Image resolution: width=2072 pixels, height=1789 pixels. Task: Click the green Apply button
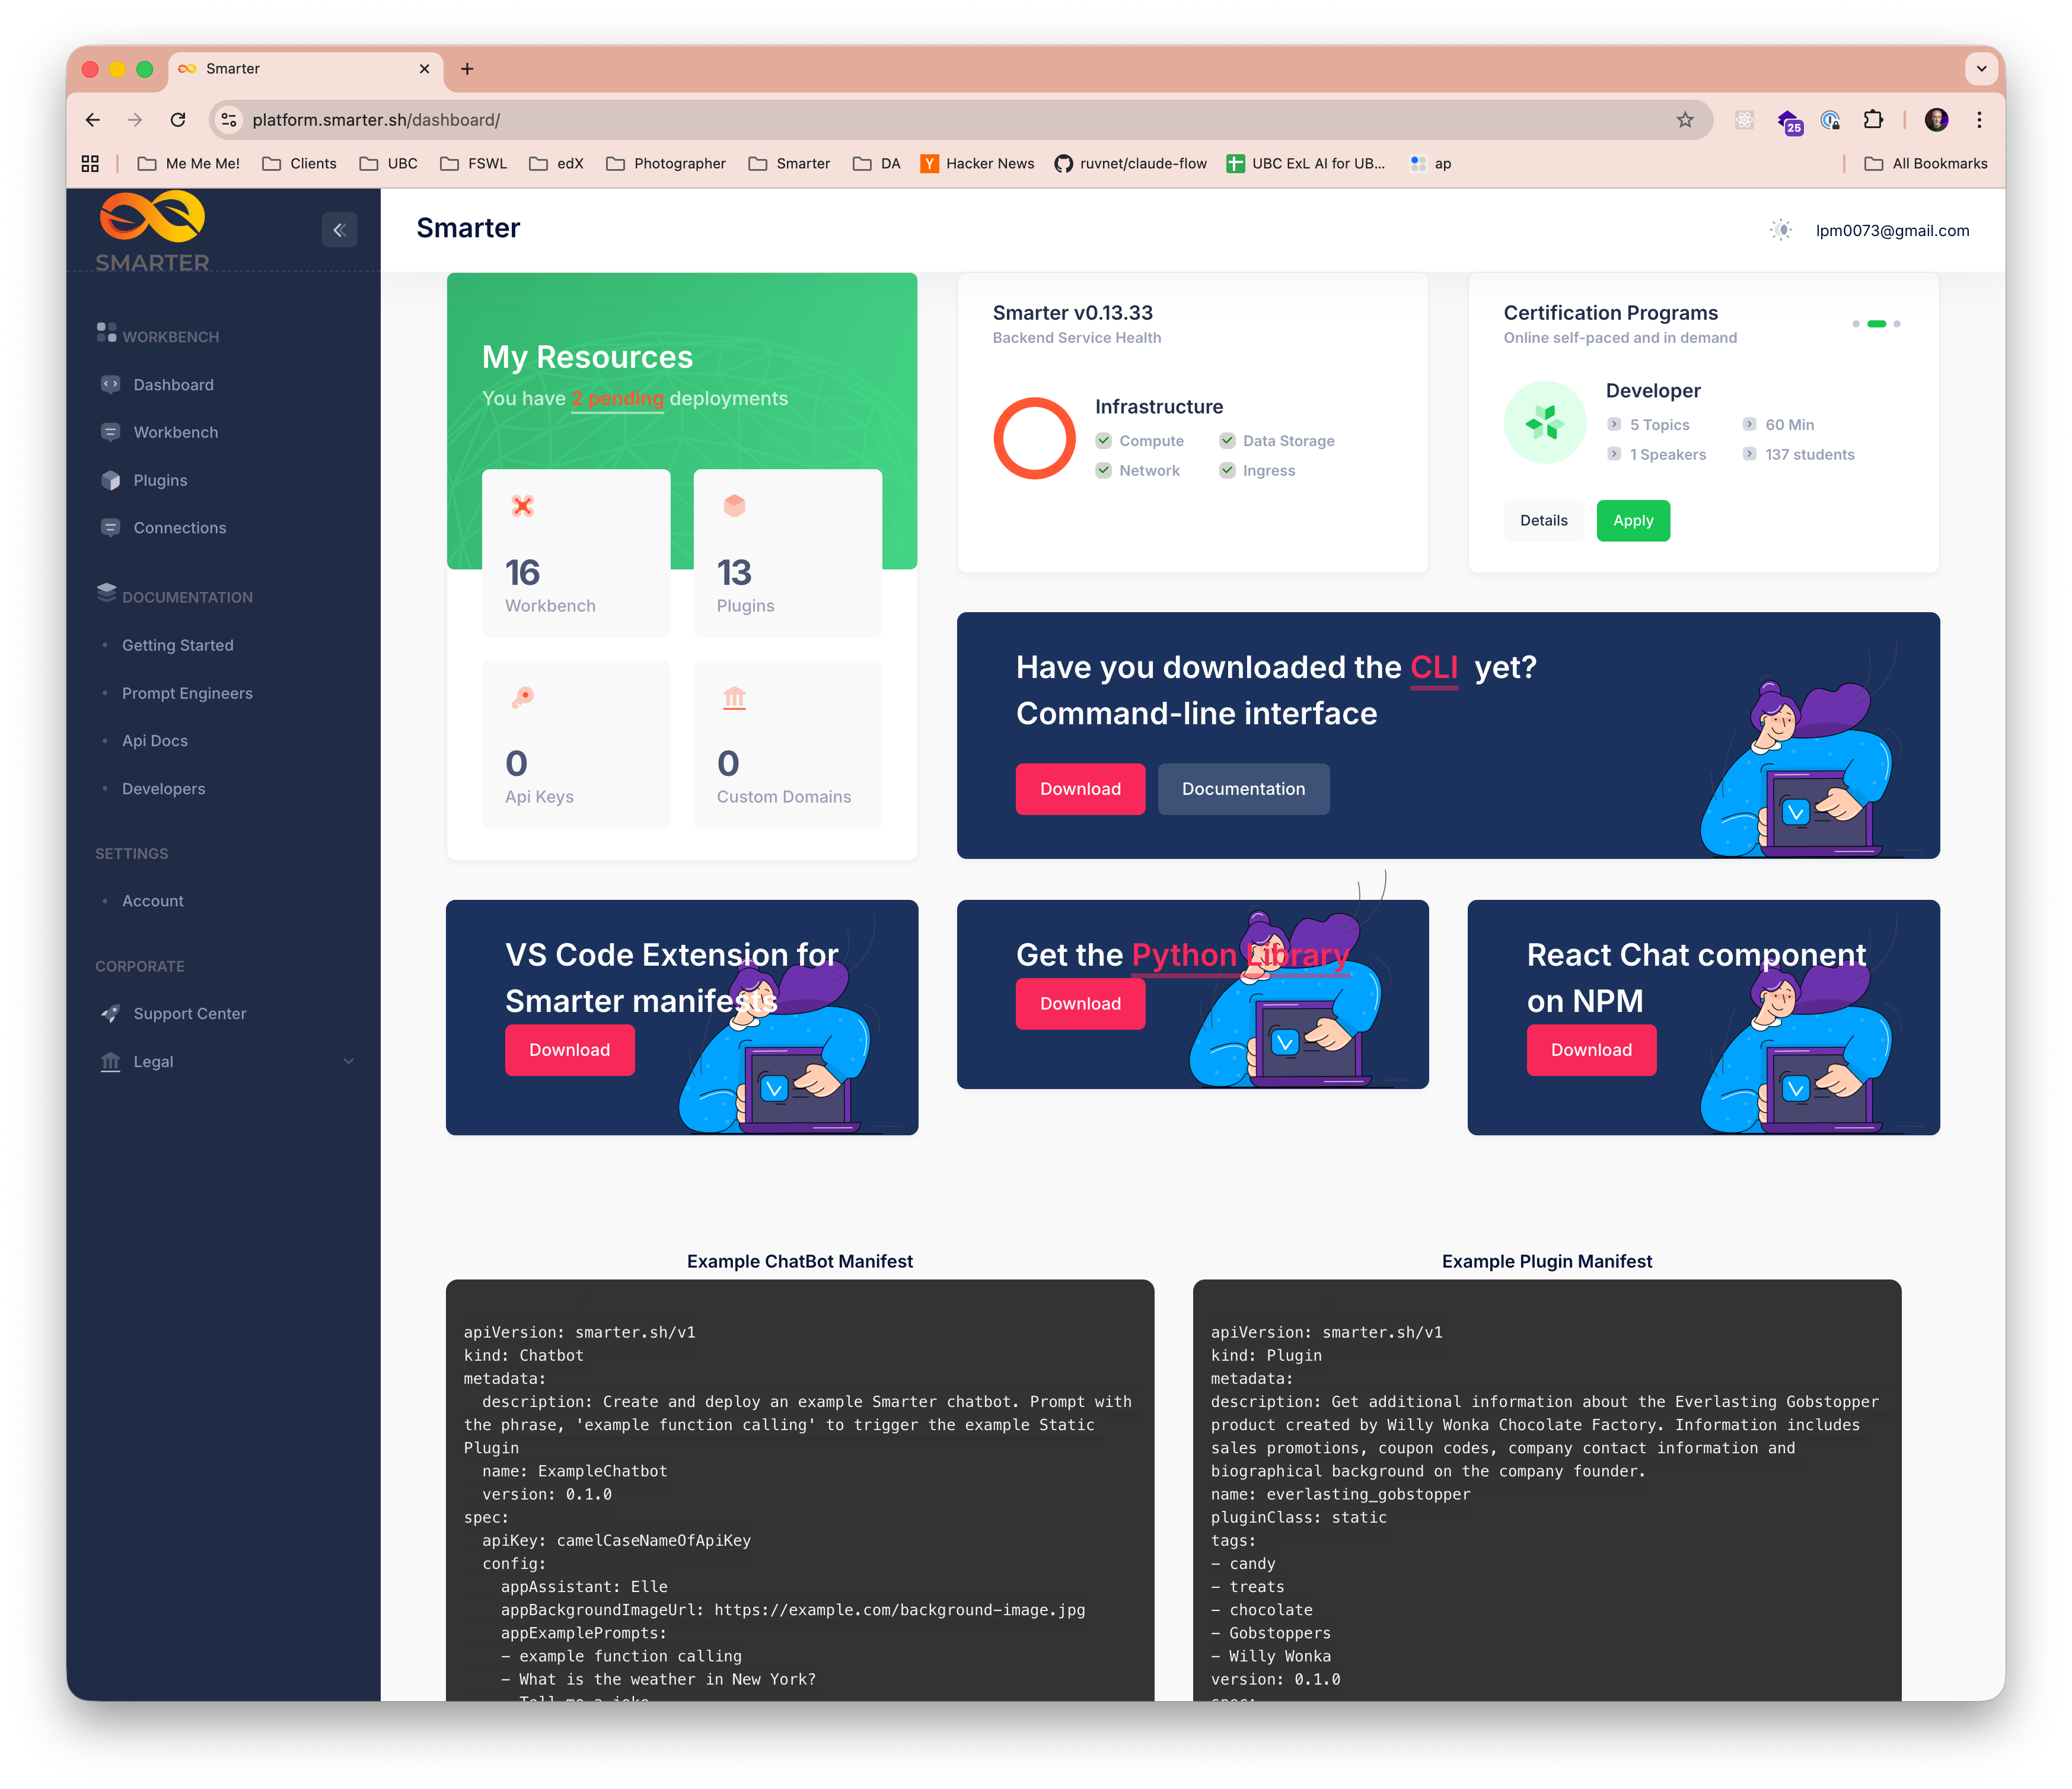tap(1633, 520)
